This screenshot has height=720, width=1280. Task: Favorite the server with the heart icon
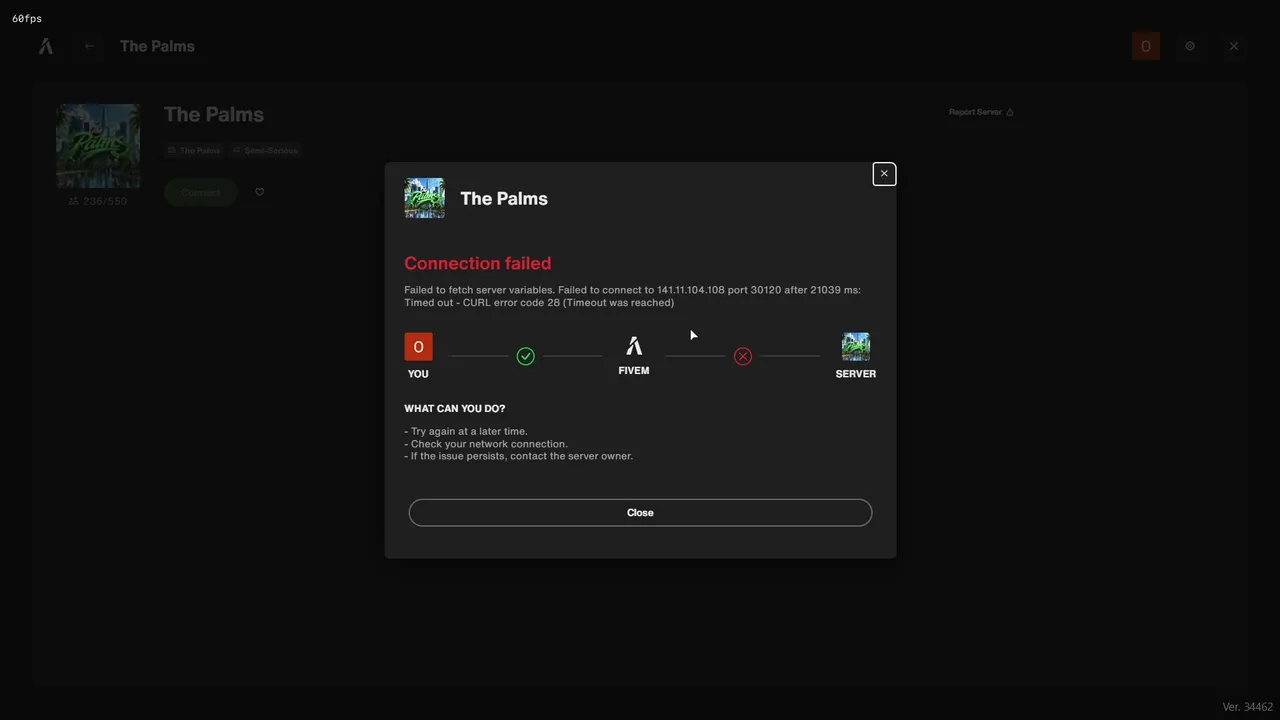260,192
